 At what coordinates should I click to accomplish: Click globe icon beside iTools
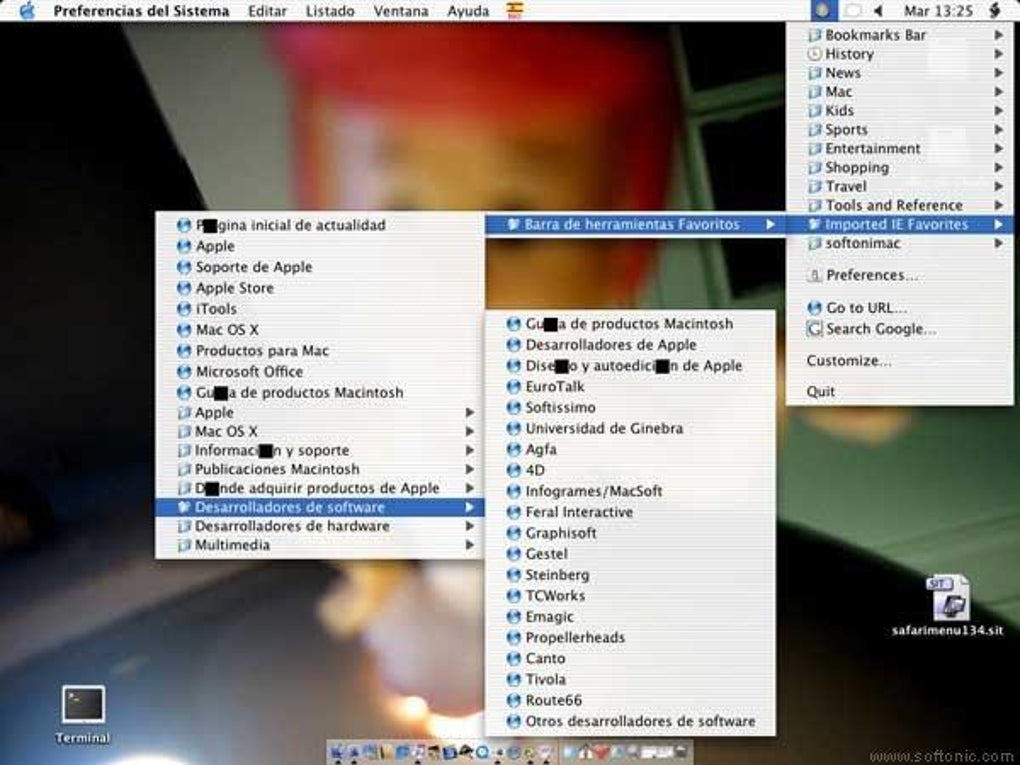[184, 308]
